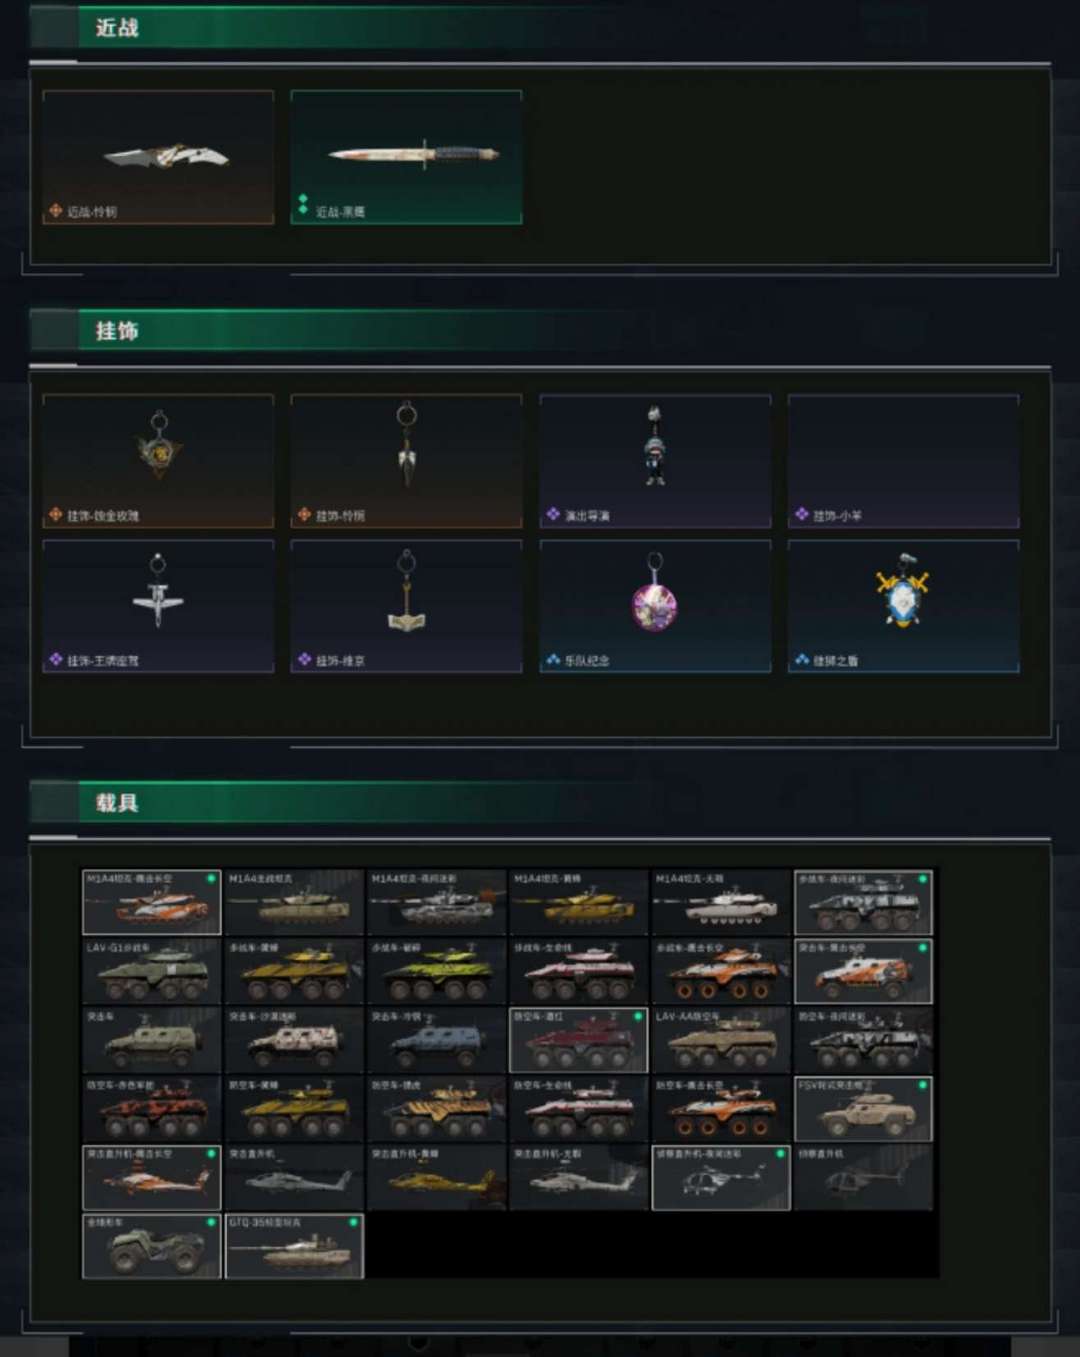Select the GTQ-35 light tank thumbnail
Screen dimensions: 1080x1357
(294, 1246)
